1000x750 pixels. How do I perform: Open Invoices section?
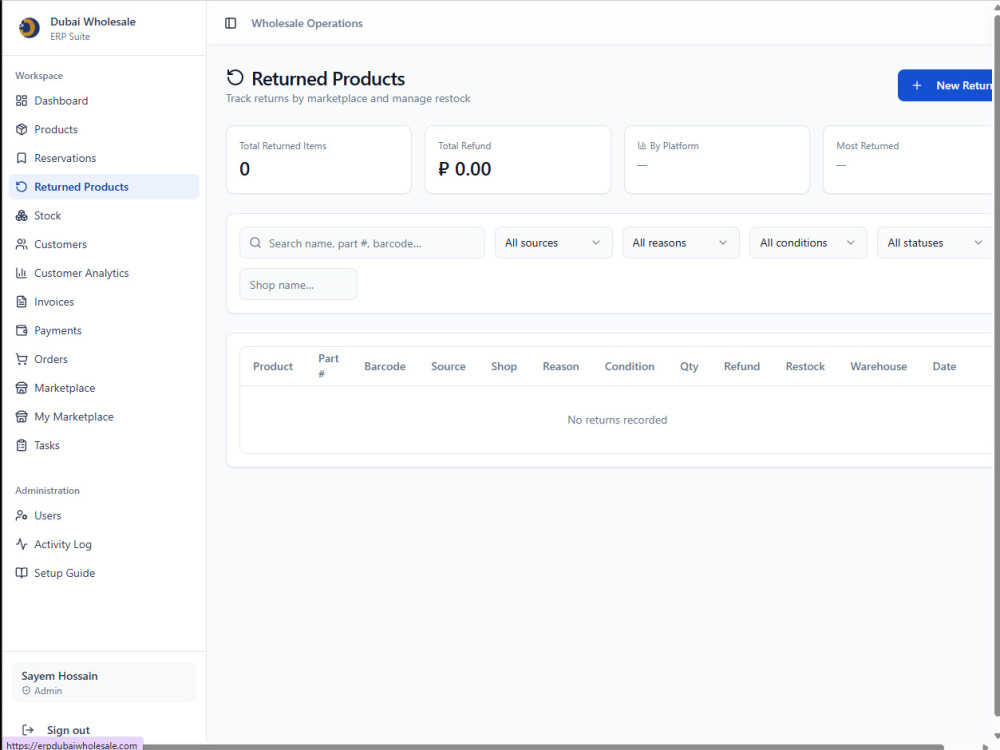104,302
